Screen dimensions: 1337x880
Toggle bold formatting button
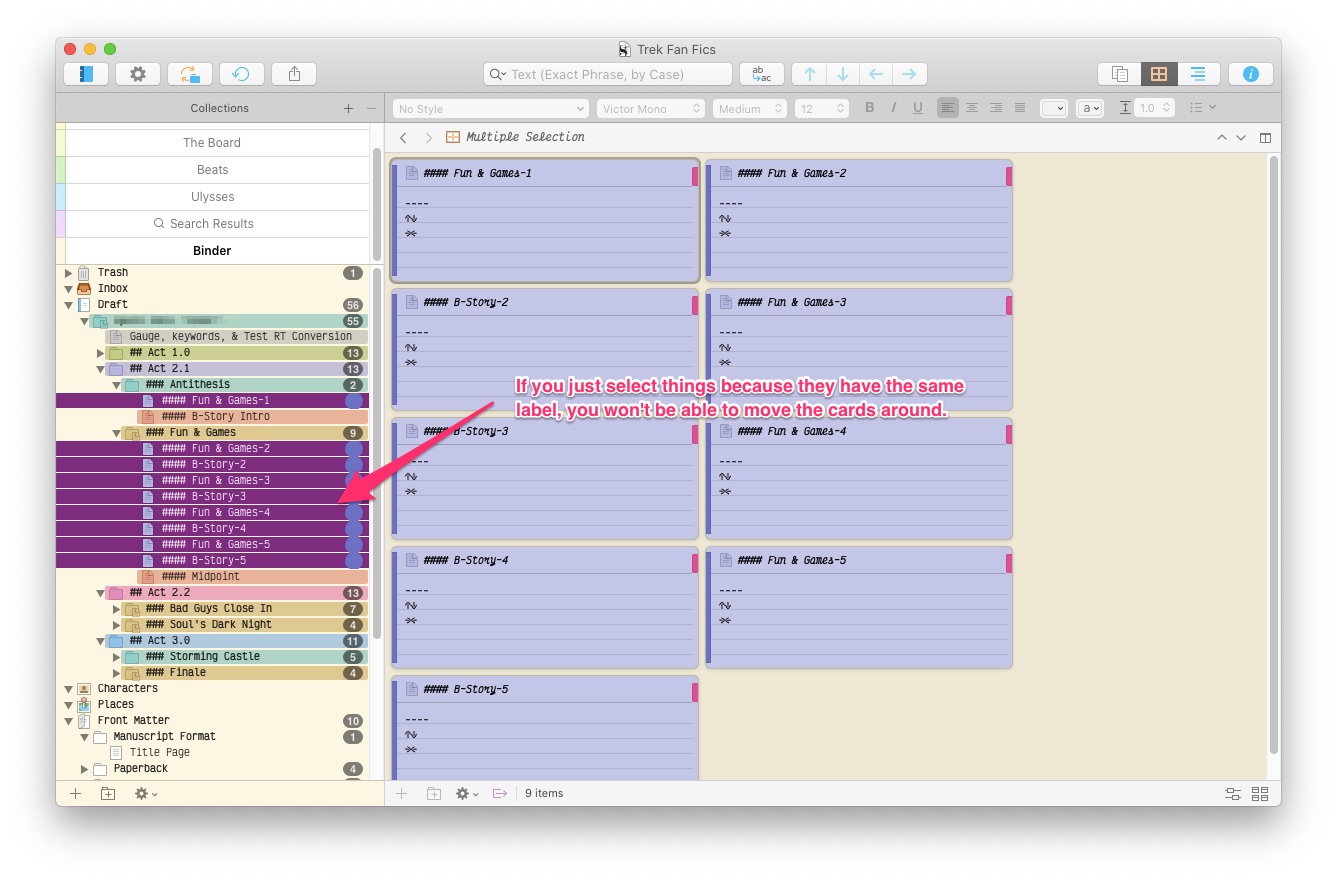(869, 108)
